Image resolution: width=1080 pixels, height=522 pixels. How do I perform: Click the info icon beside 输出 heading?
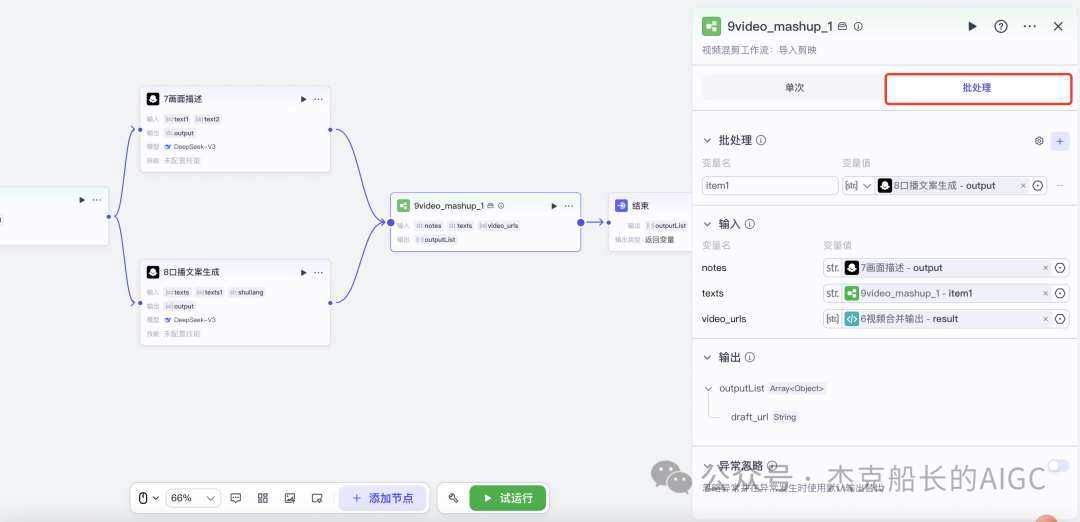pyautogui.click(x=750, y=357)
